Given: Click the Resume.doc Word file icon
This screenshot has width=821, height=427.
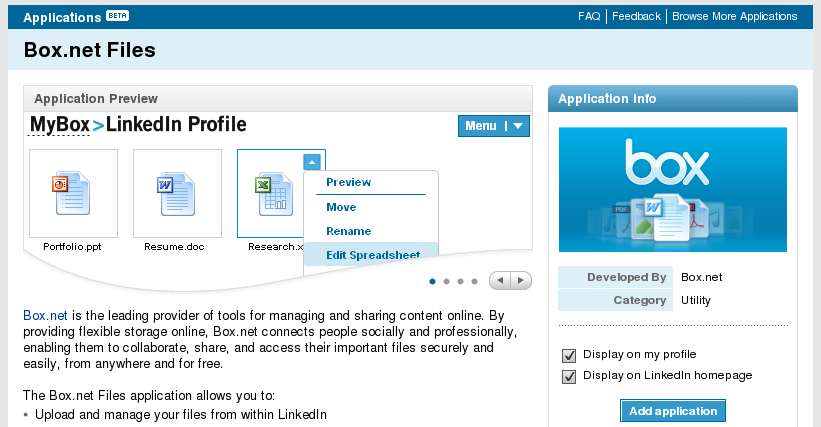Looking at the screenshot, I should [177, 193].
